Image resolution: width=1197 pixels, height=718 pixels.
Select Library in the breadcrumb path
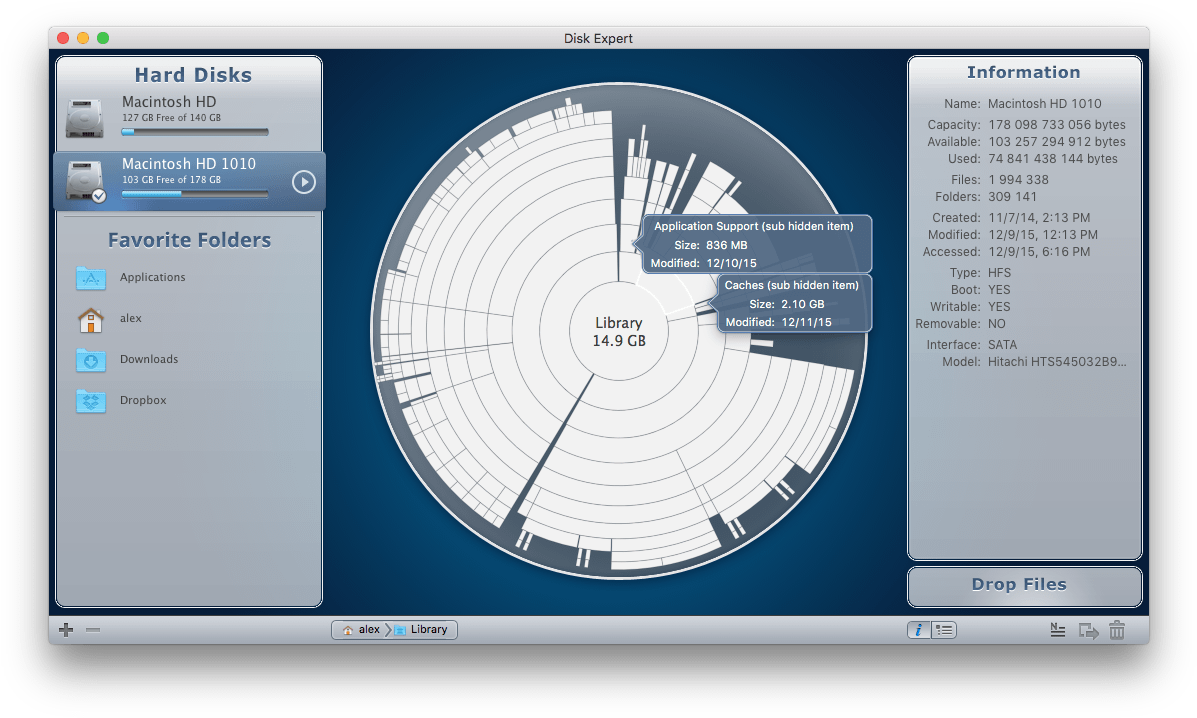click(x=421, y=629)
